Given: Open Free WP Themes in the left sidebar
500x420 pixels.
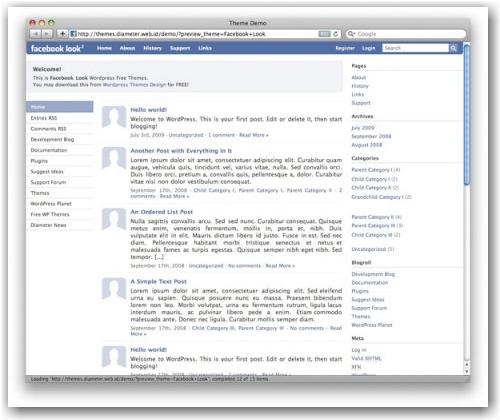Looking at the screenshot, I should (x=50, y=214).
